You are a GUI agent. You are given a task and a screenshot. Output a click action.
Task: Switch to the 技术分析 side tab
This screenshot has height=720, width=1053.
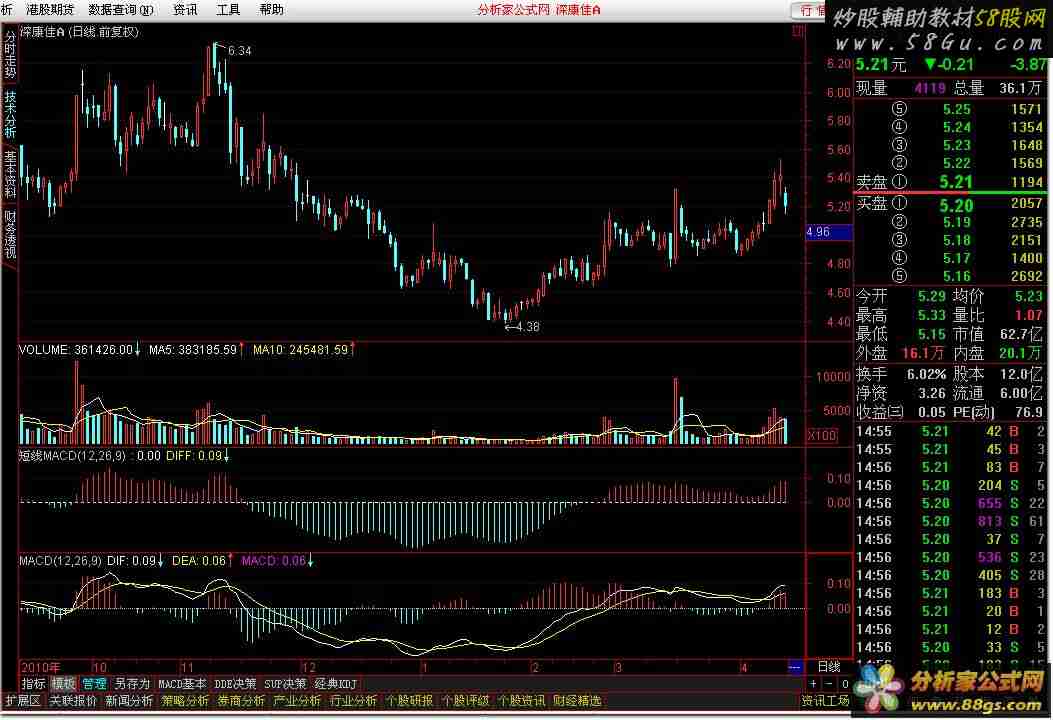[10, 113]
